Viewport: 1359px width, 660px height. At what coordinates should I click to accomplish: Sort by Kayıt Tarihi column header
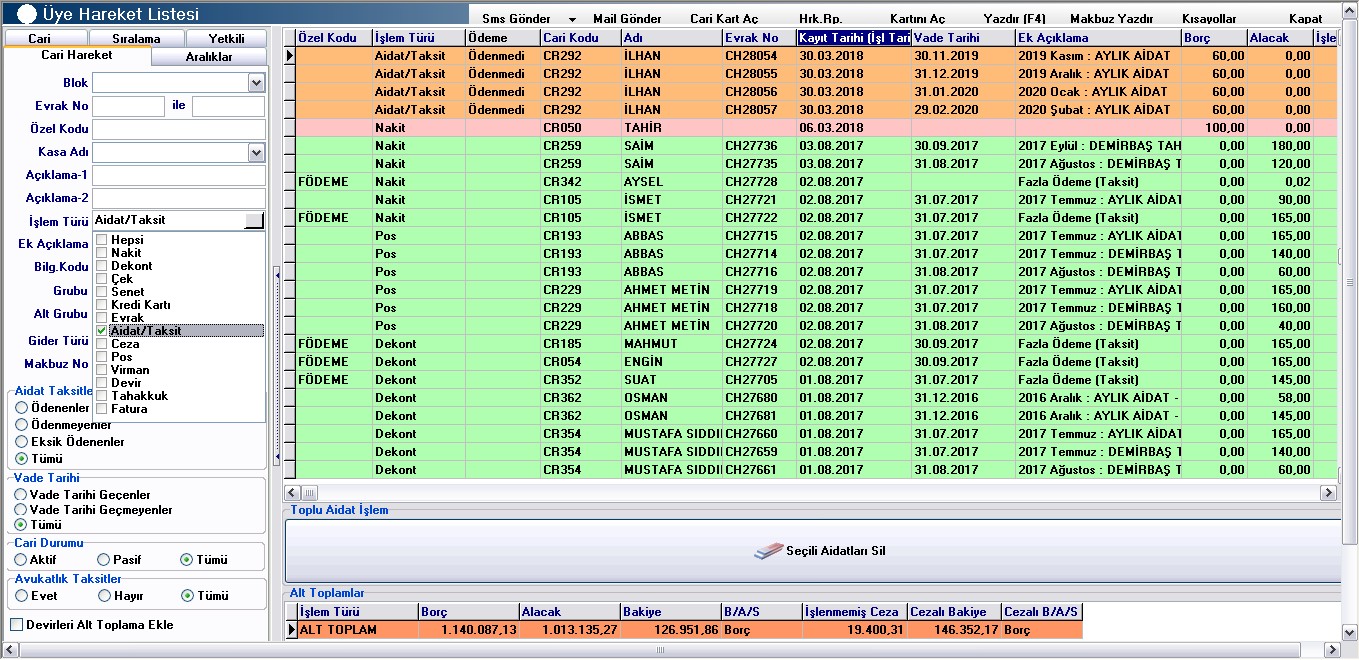pyautogui.click(x=854, y=38)
